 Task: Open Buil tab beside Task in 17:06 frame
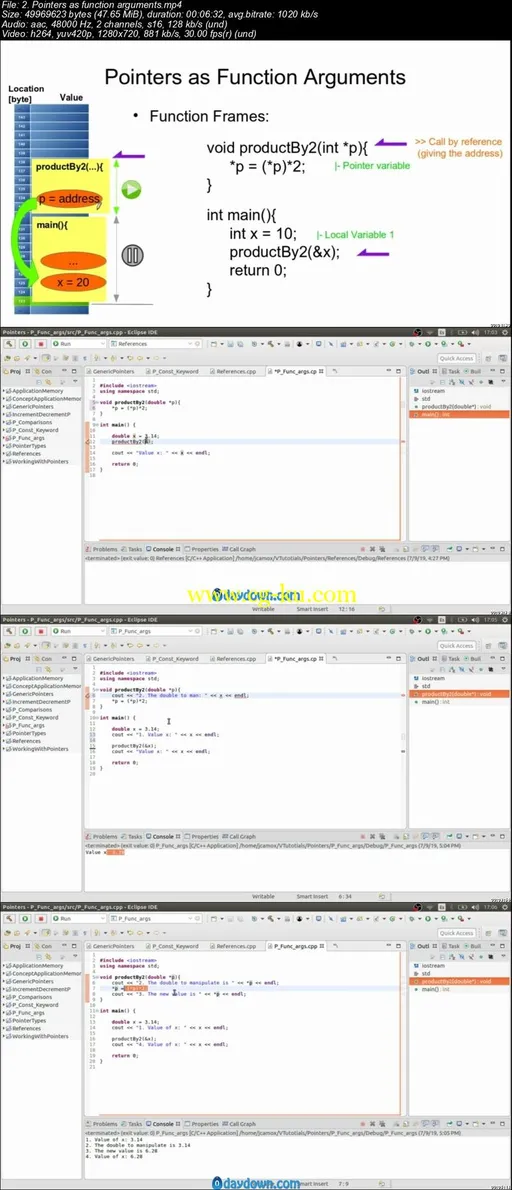pyautogui.click(x=474, y=947)
